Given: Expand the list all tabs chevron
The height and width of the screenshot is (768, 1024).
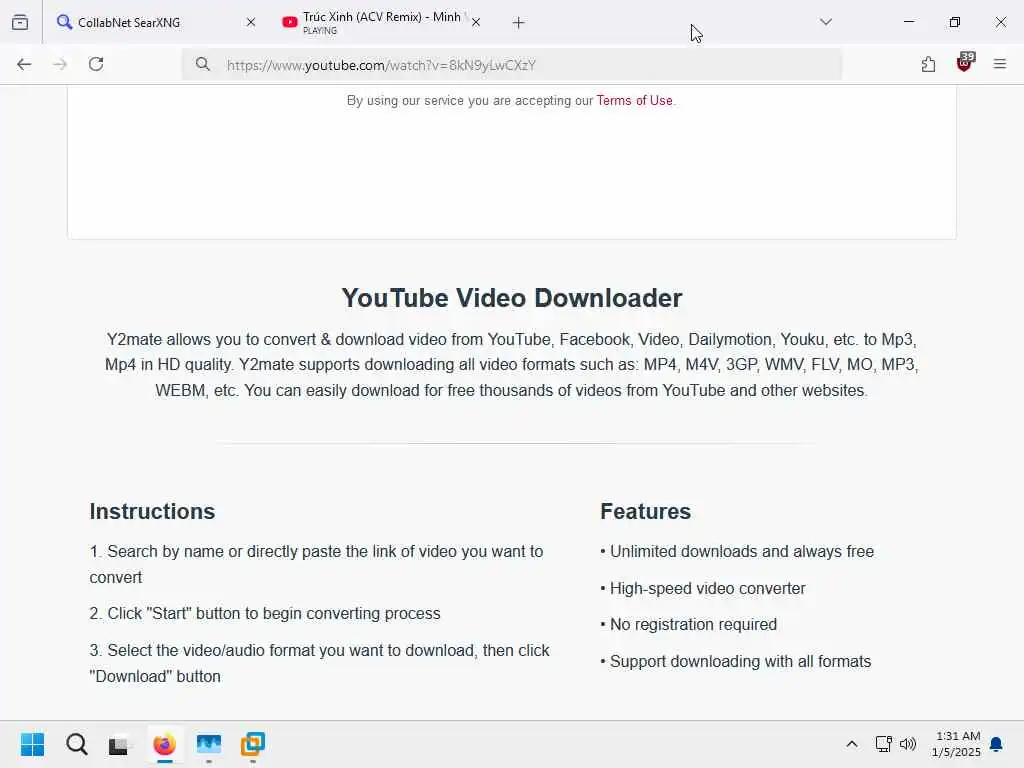Looking at the screenshot, I should 825,22.
